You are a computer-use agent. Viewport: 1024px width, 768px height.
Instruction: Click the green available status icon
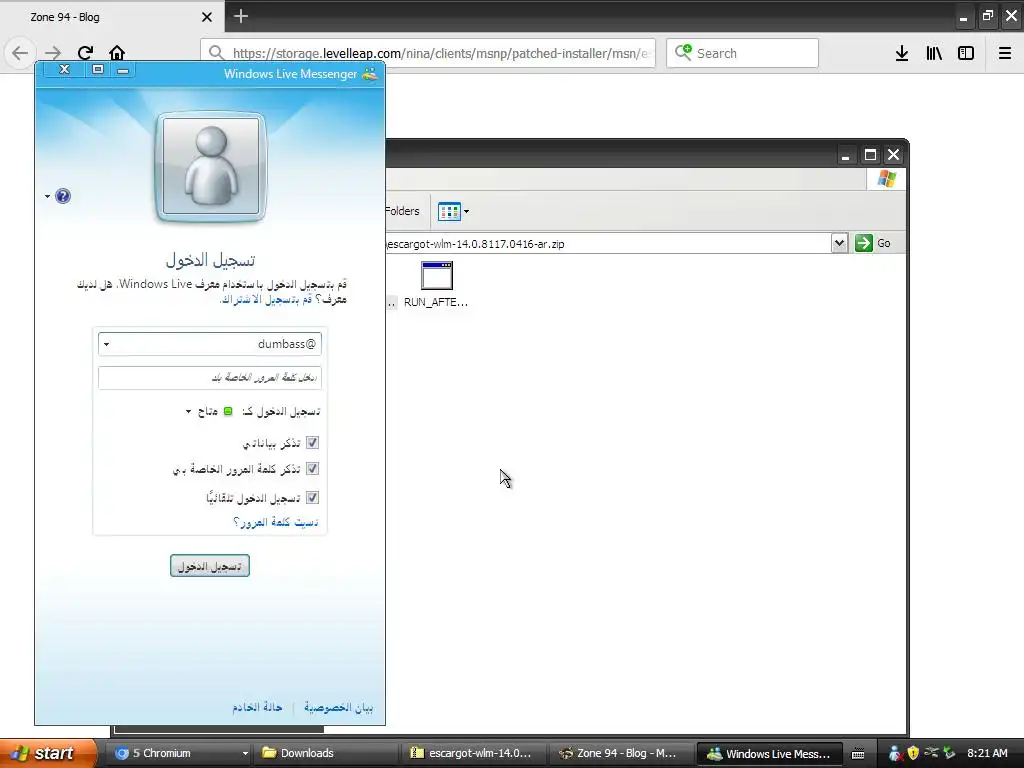point(228,411)
